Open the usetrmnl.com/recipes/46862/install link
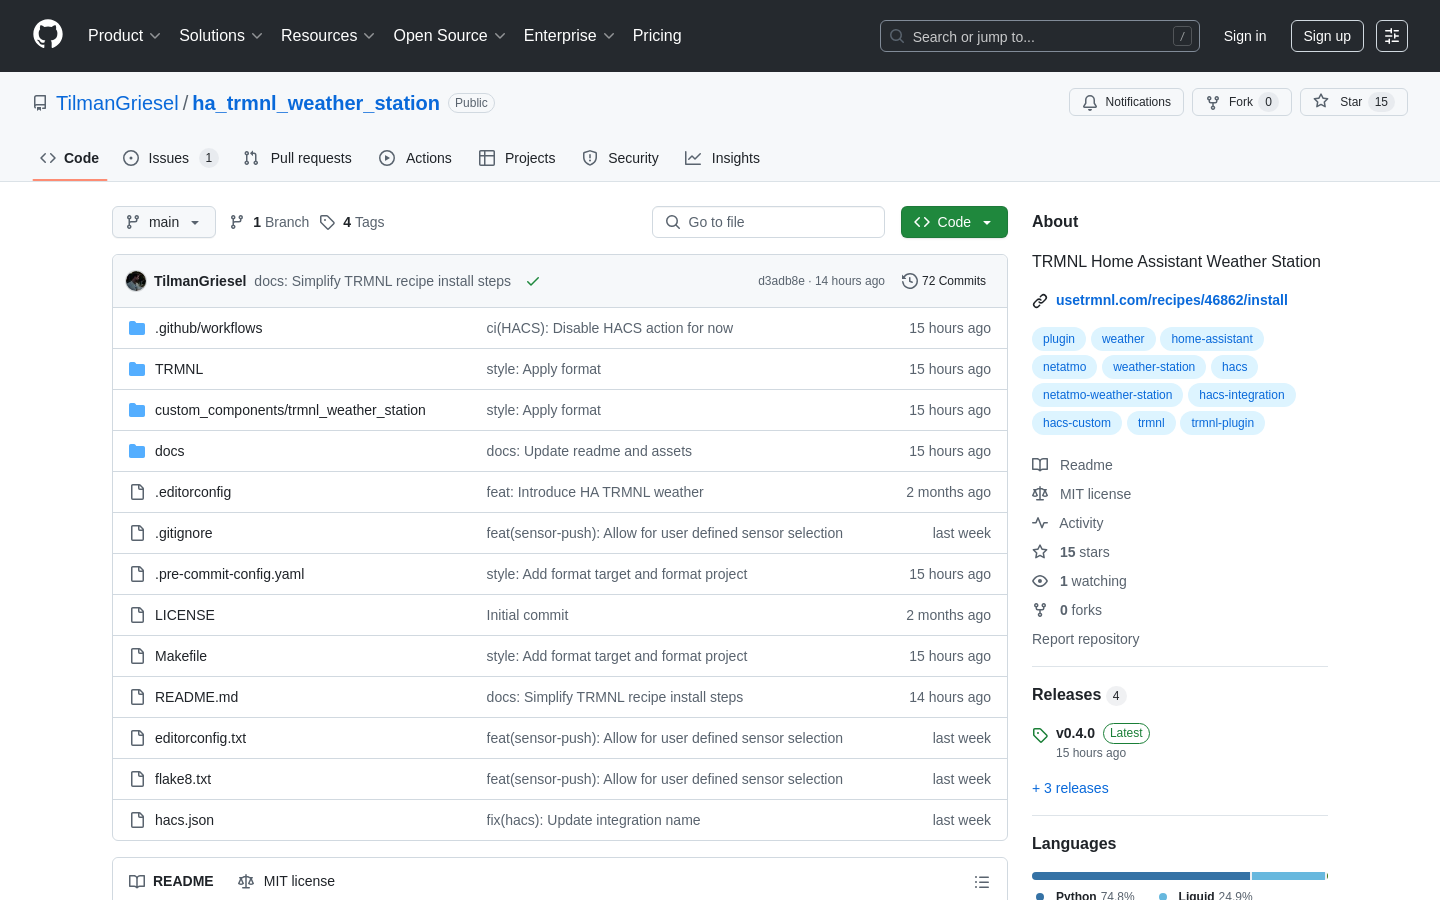Viewport: 1440px width, 900px height. point(1172,300)
